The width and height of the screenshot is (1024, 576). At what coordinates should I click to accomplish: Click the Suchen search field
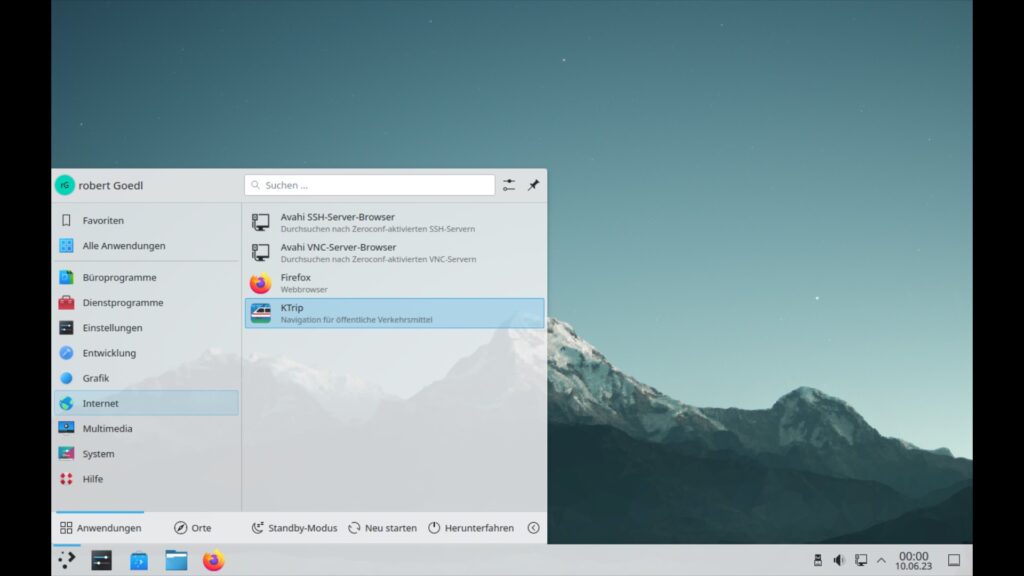pyautogui.click(x=370, y=185)
